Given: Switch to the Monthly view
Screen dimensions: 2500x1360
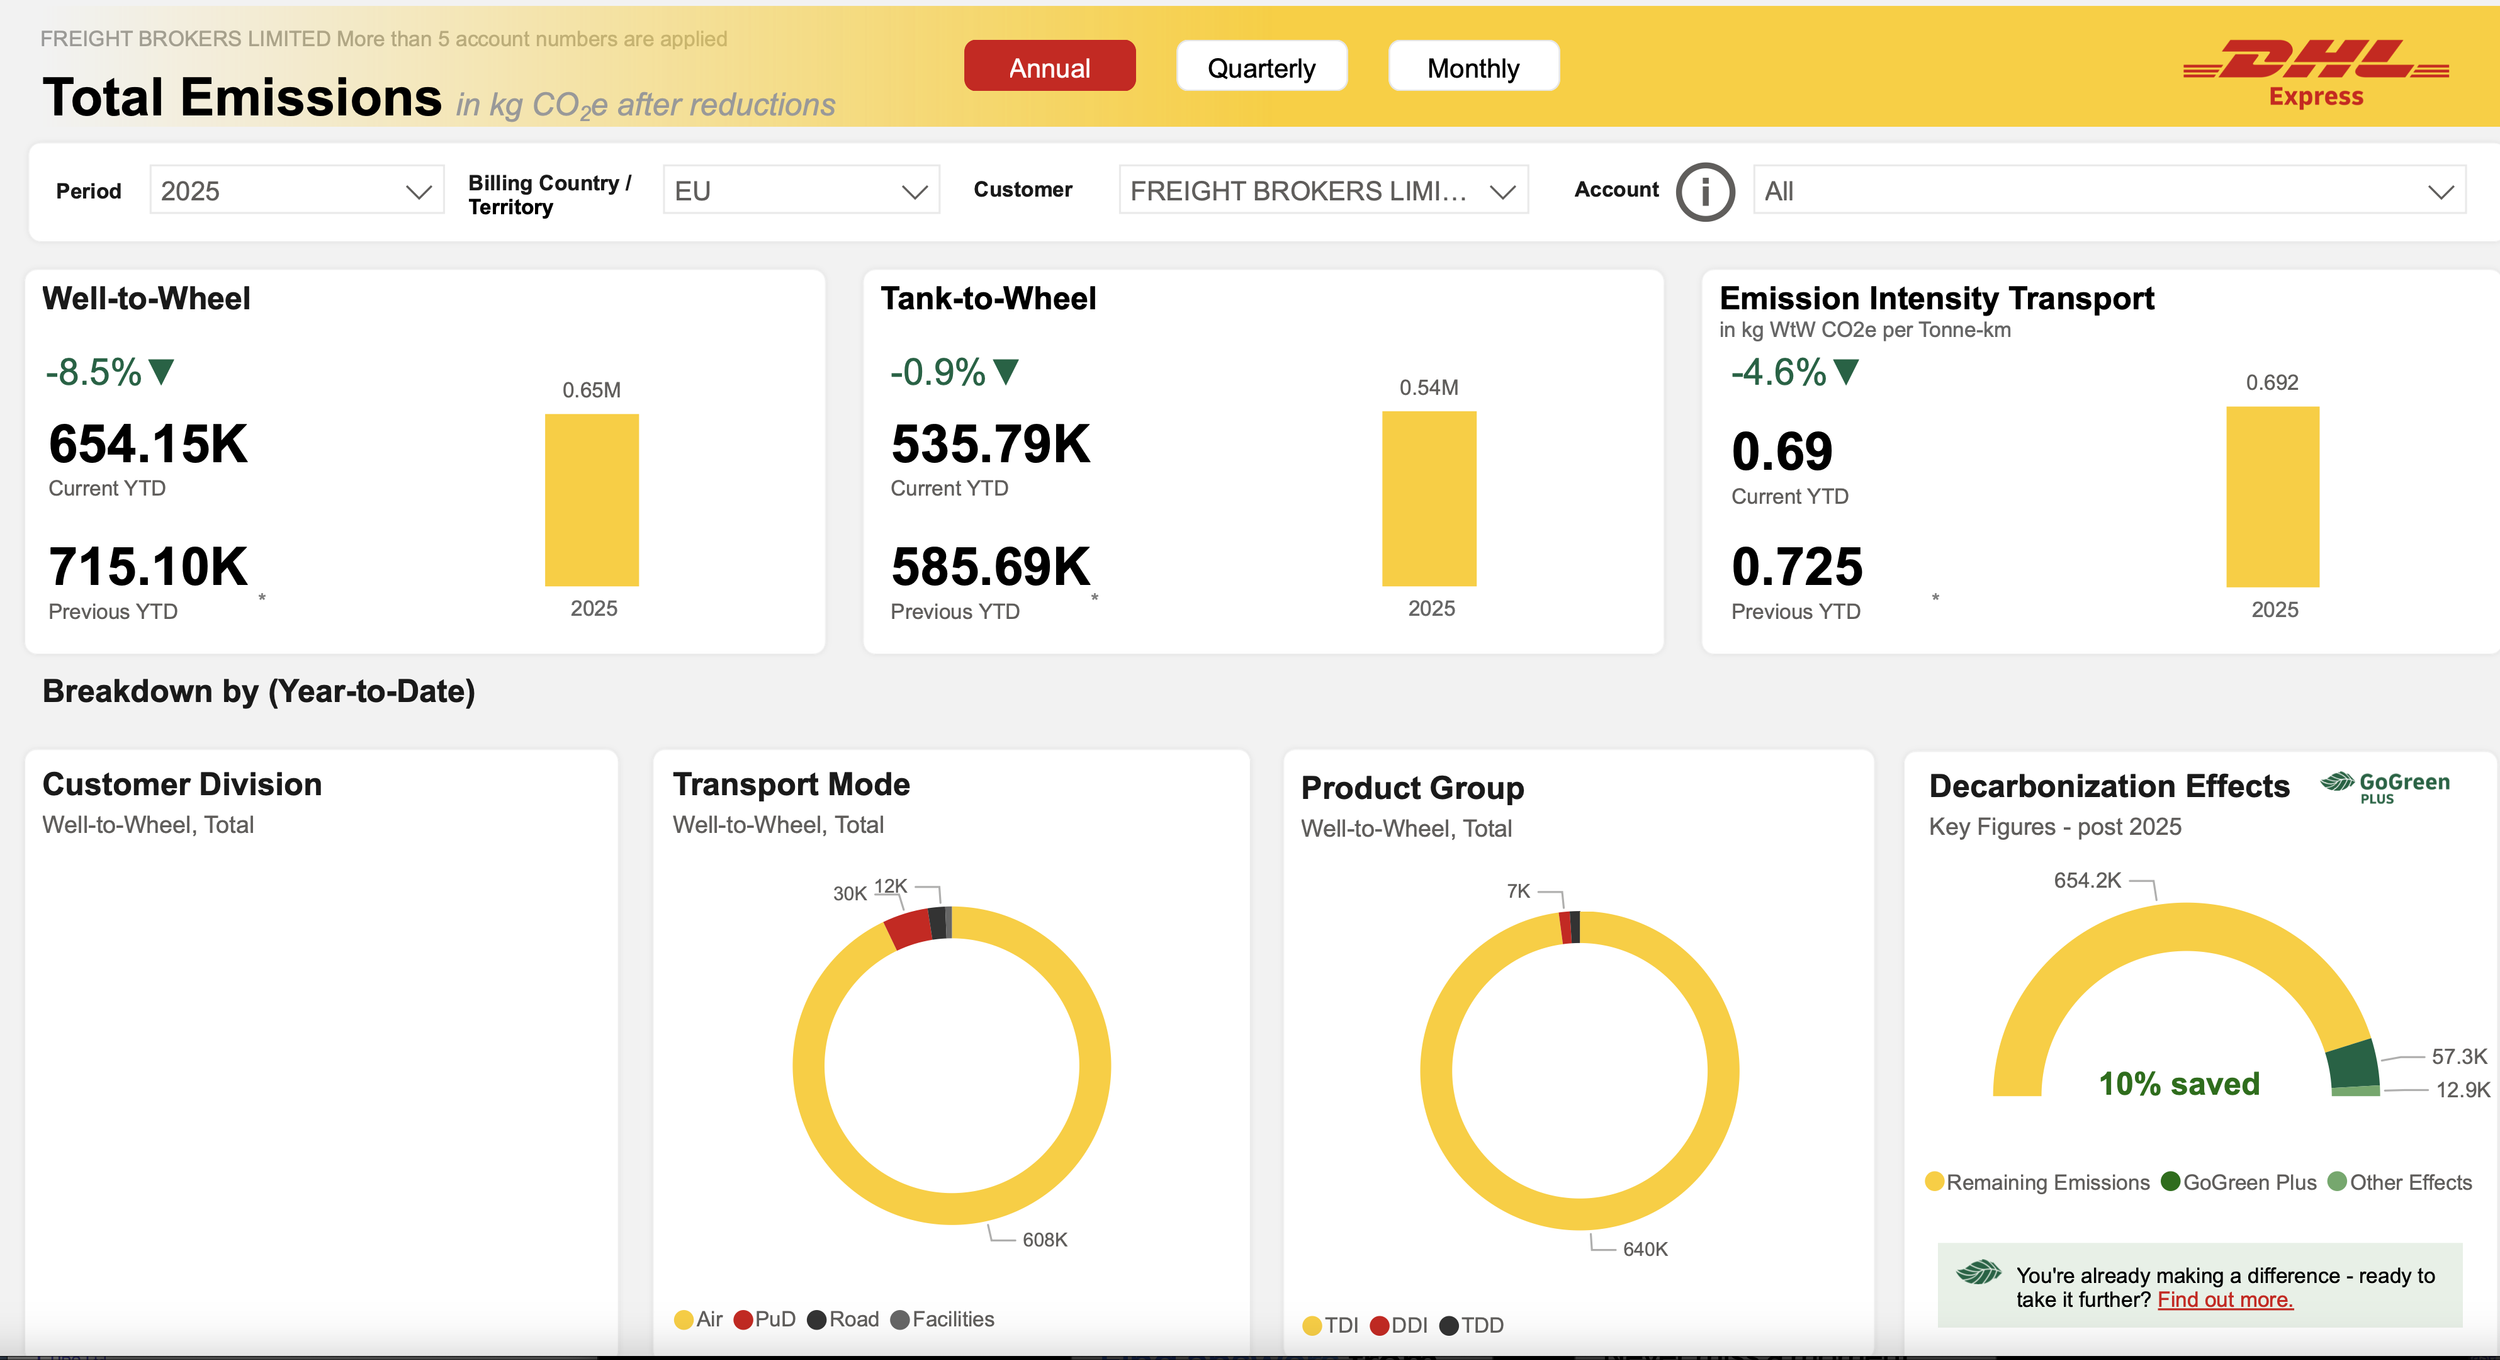Looking at the screenshot, I should (x=1473, y=67).
